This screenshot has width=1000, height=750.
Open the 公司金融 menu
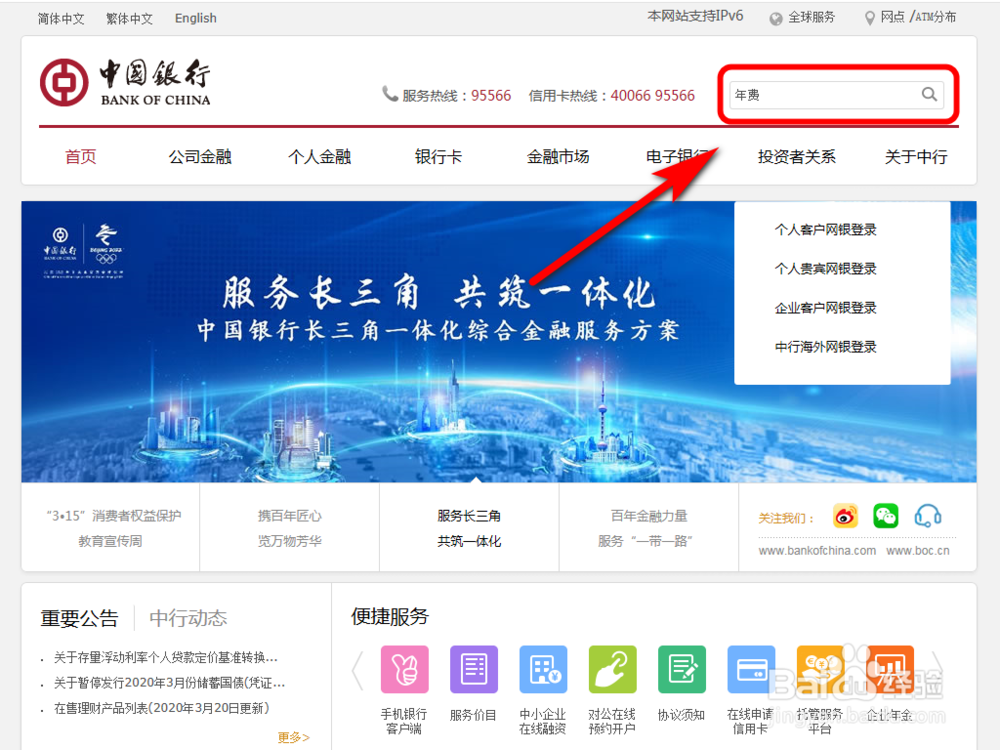click(x=200, y=156)
